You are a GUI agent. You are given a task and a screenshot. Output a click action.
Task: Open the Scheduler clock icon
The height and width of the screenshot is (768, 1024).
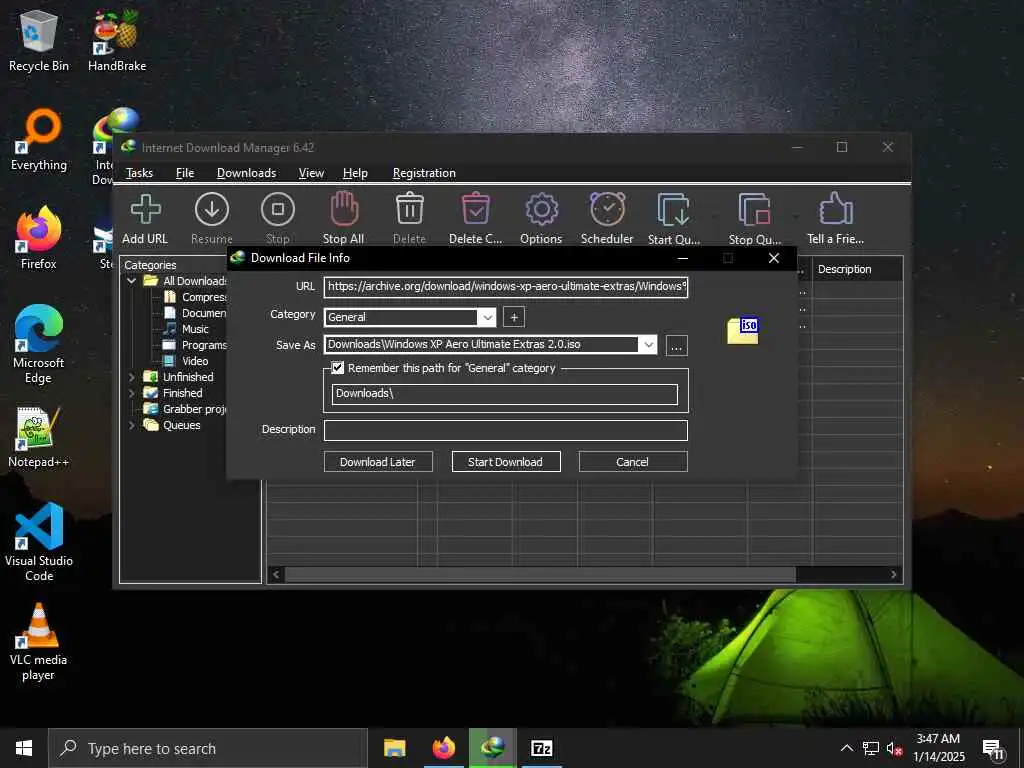607,210
